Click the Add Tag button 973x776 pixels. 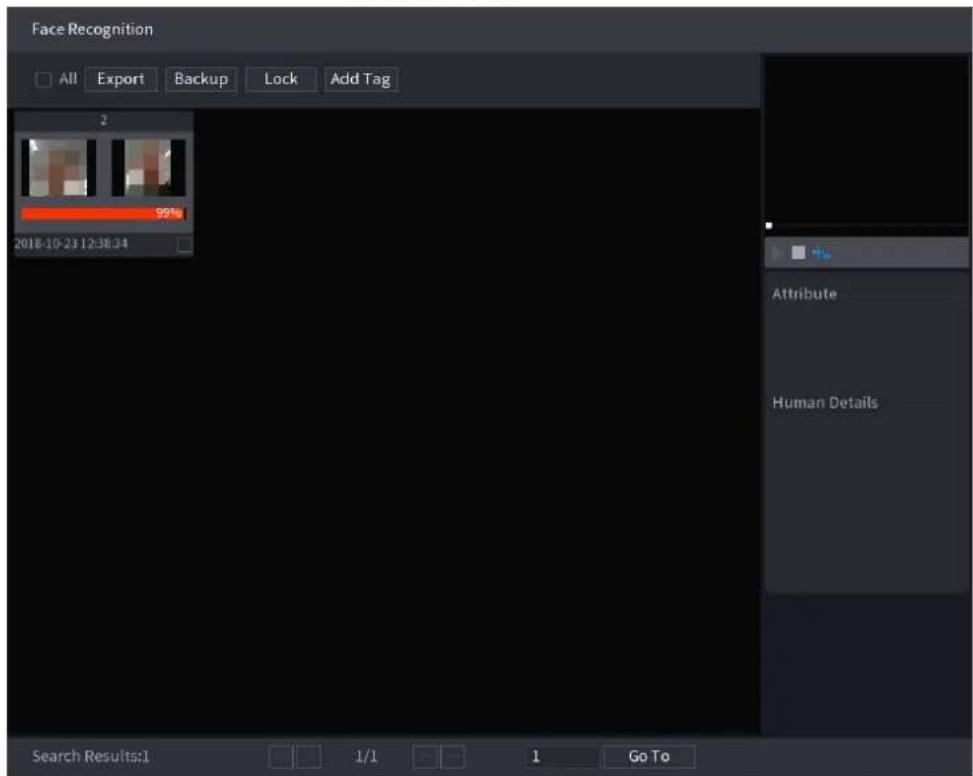361,79
